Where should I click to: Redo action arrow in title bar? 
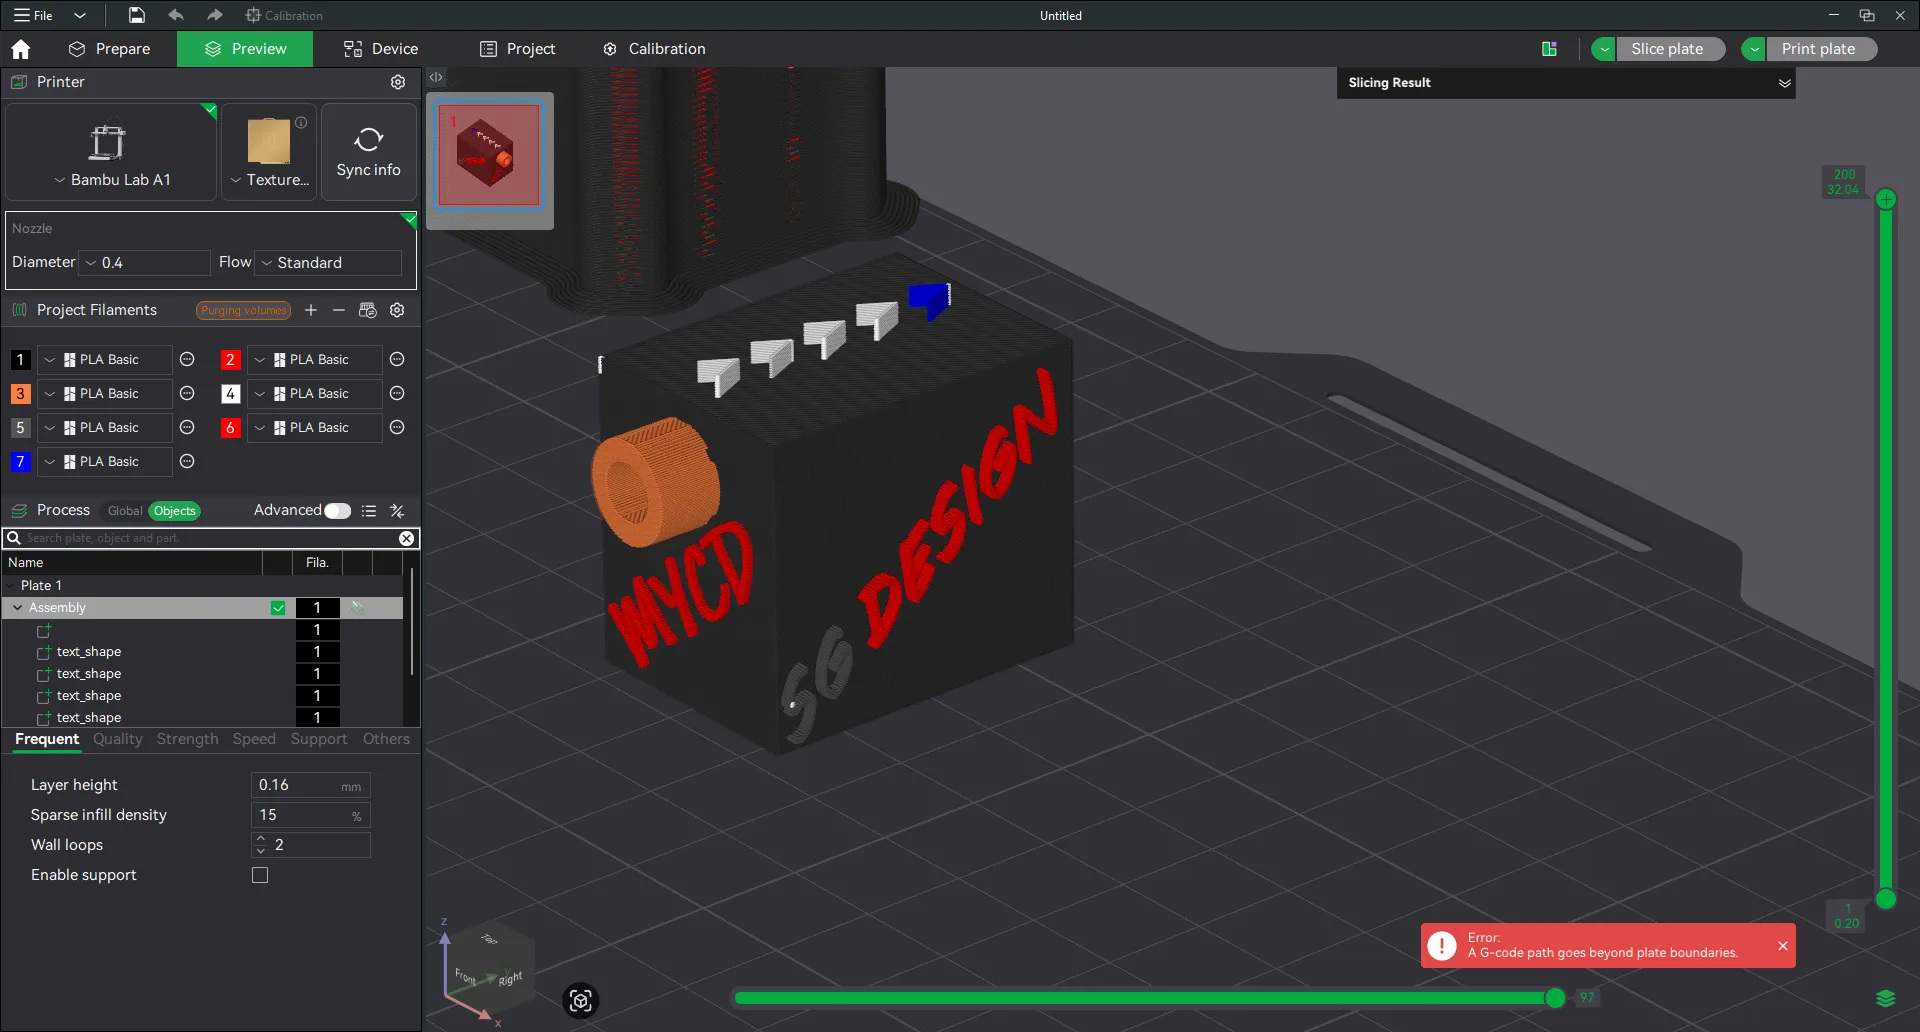coord(214,15)
